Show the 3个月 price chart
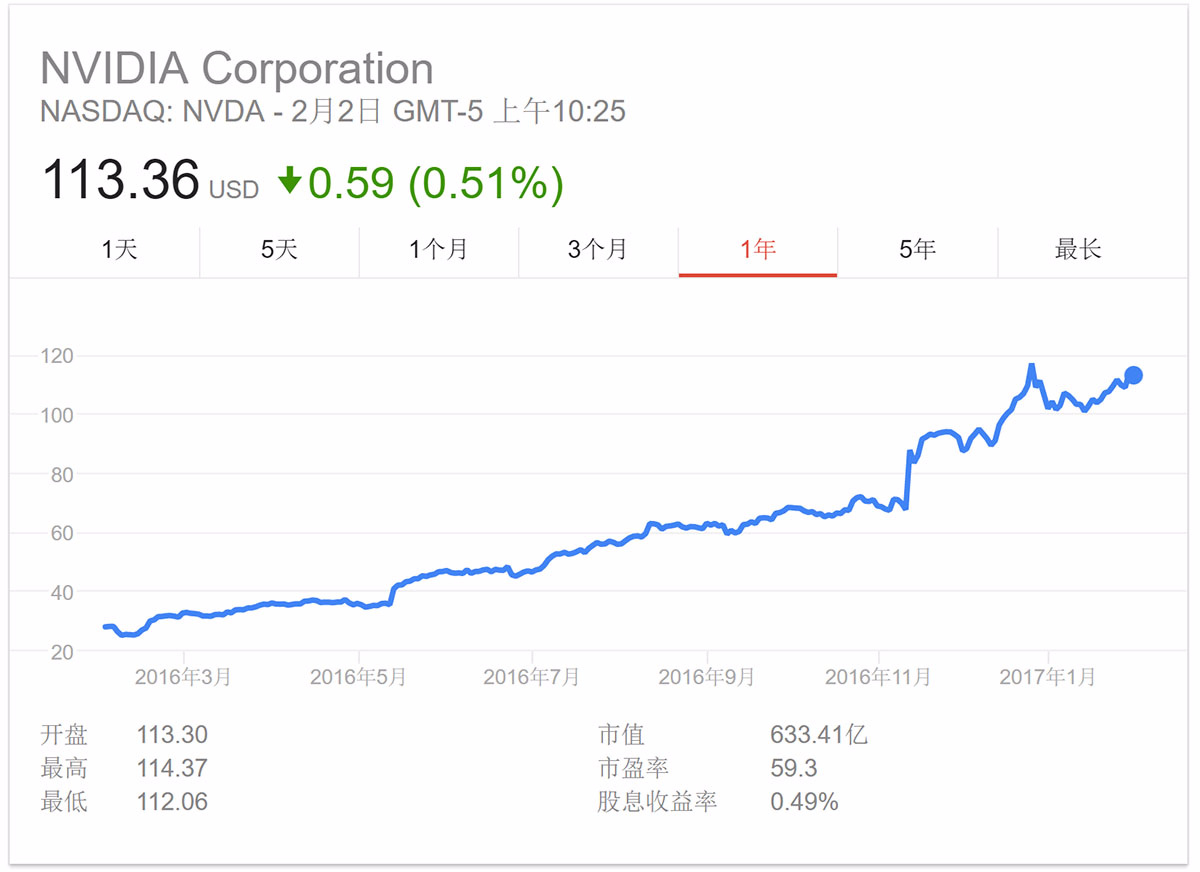The height and width of the screenshot is (872, 1200). tap(598, 249)
